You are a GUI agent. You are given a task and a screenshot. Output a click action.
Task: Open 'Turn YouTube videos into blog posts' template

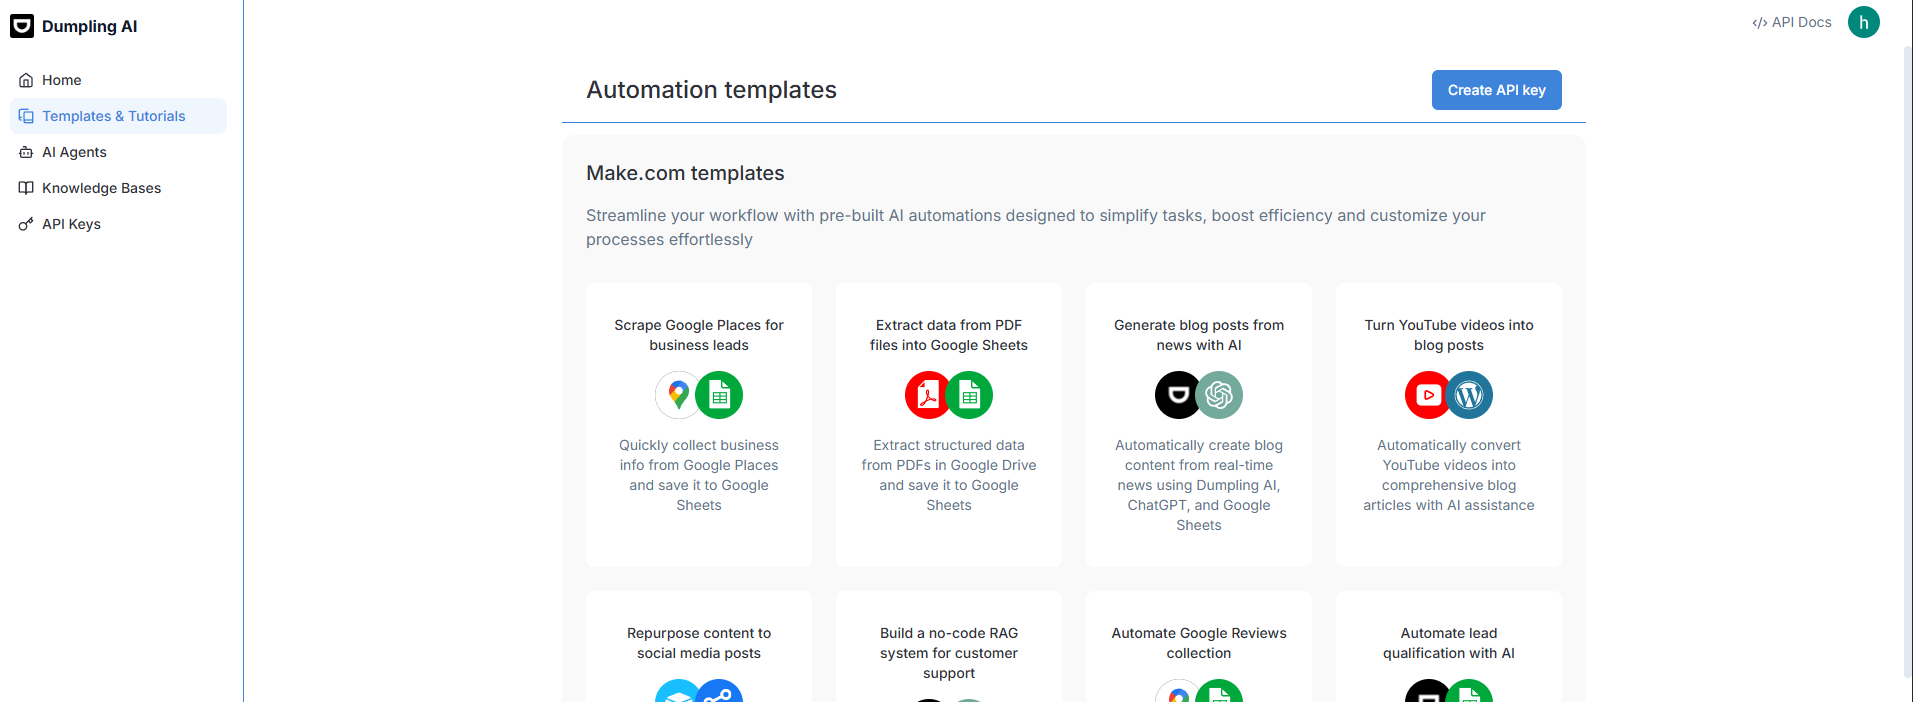(1449, 425)
